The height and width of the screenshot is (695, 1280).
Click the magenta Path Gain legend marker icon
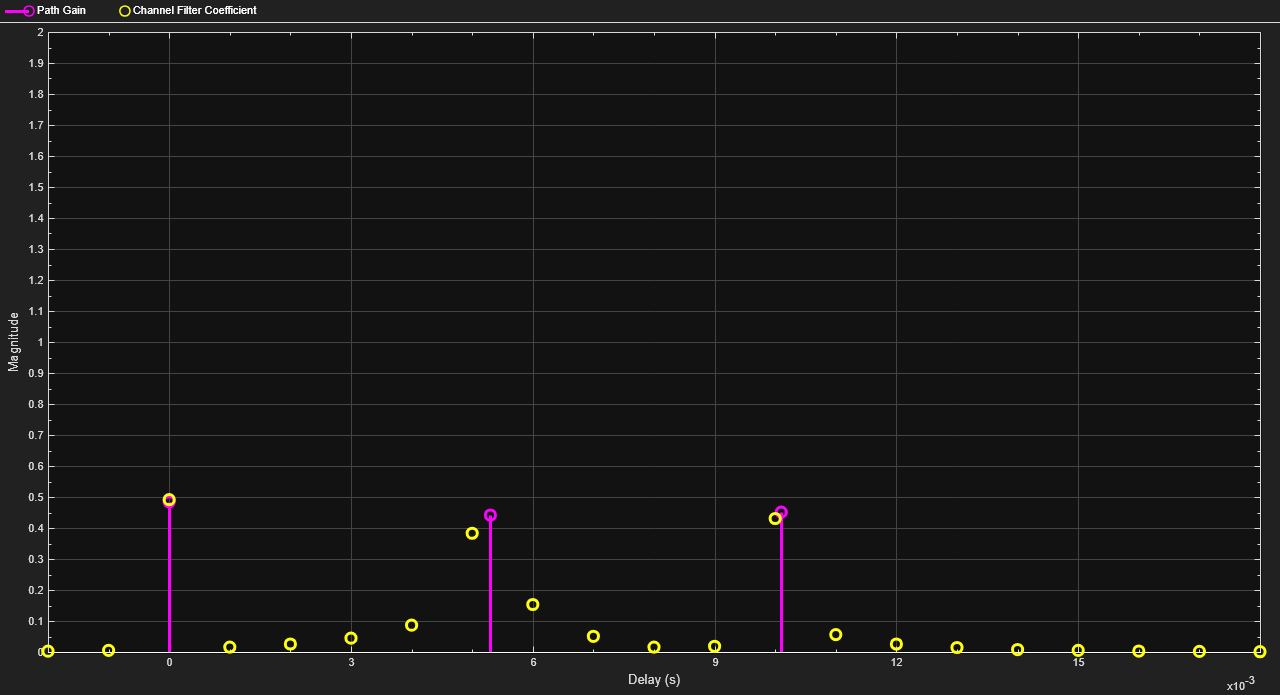20,10
